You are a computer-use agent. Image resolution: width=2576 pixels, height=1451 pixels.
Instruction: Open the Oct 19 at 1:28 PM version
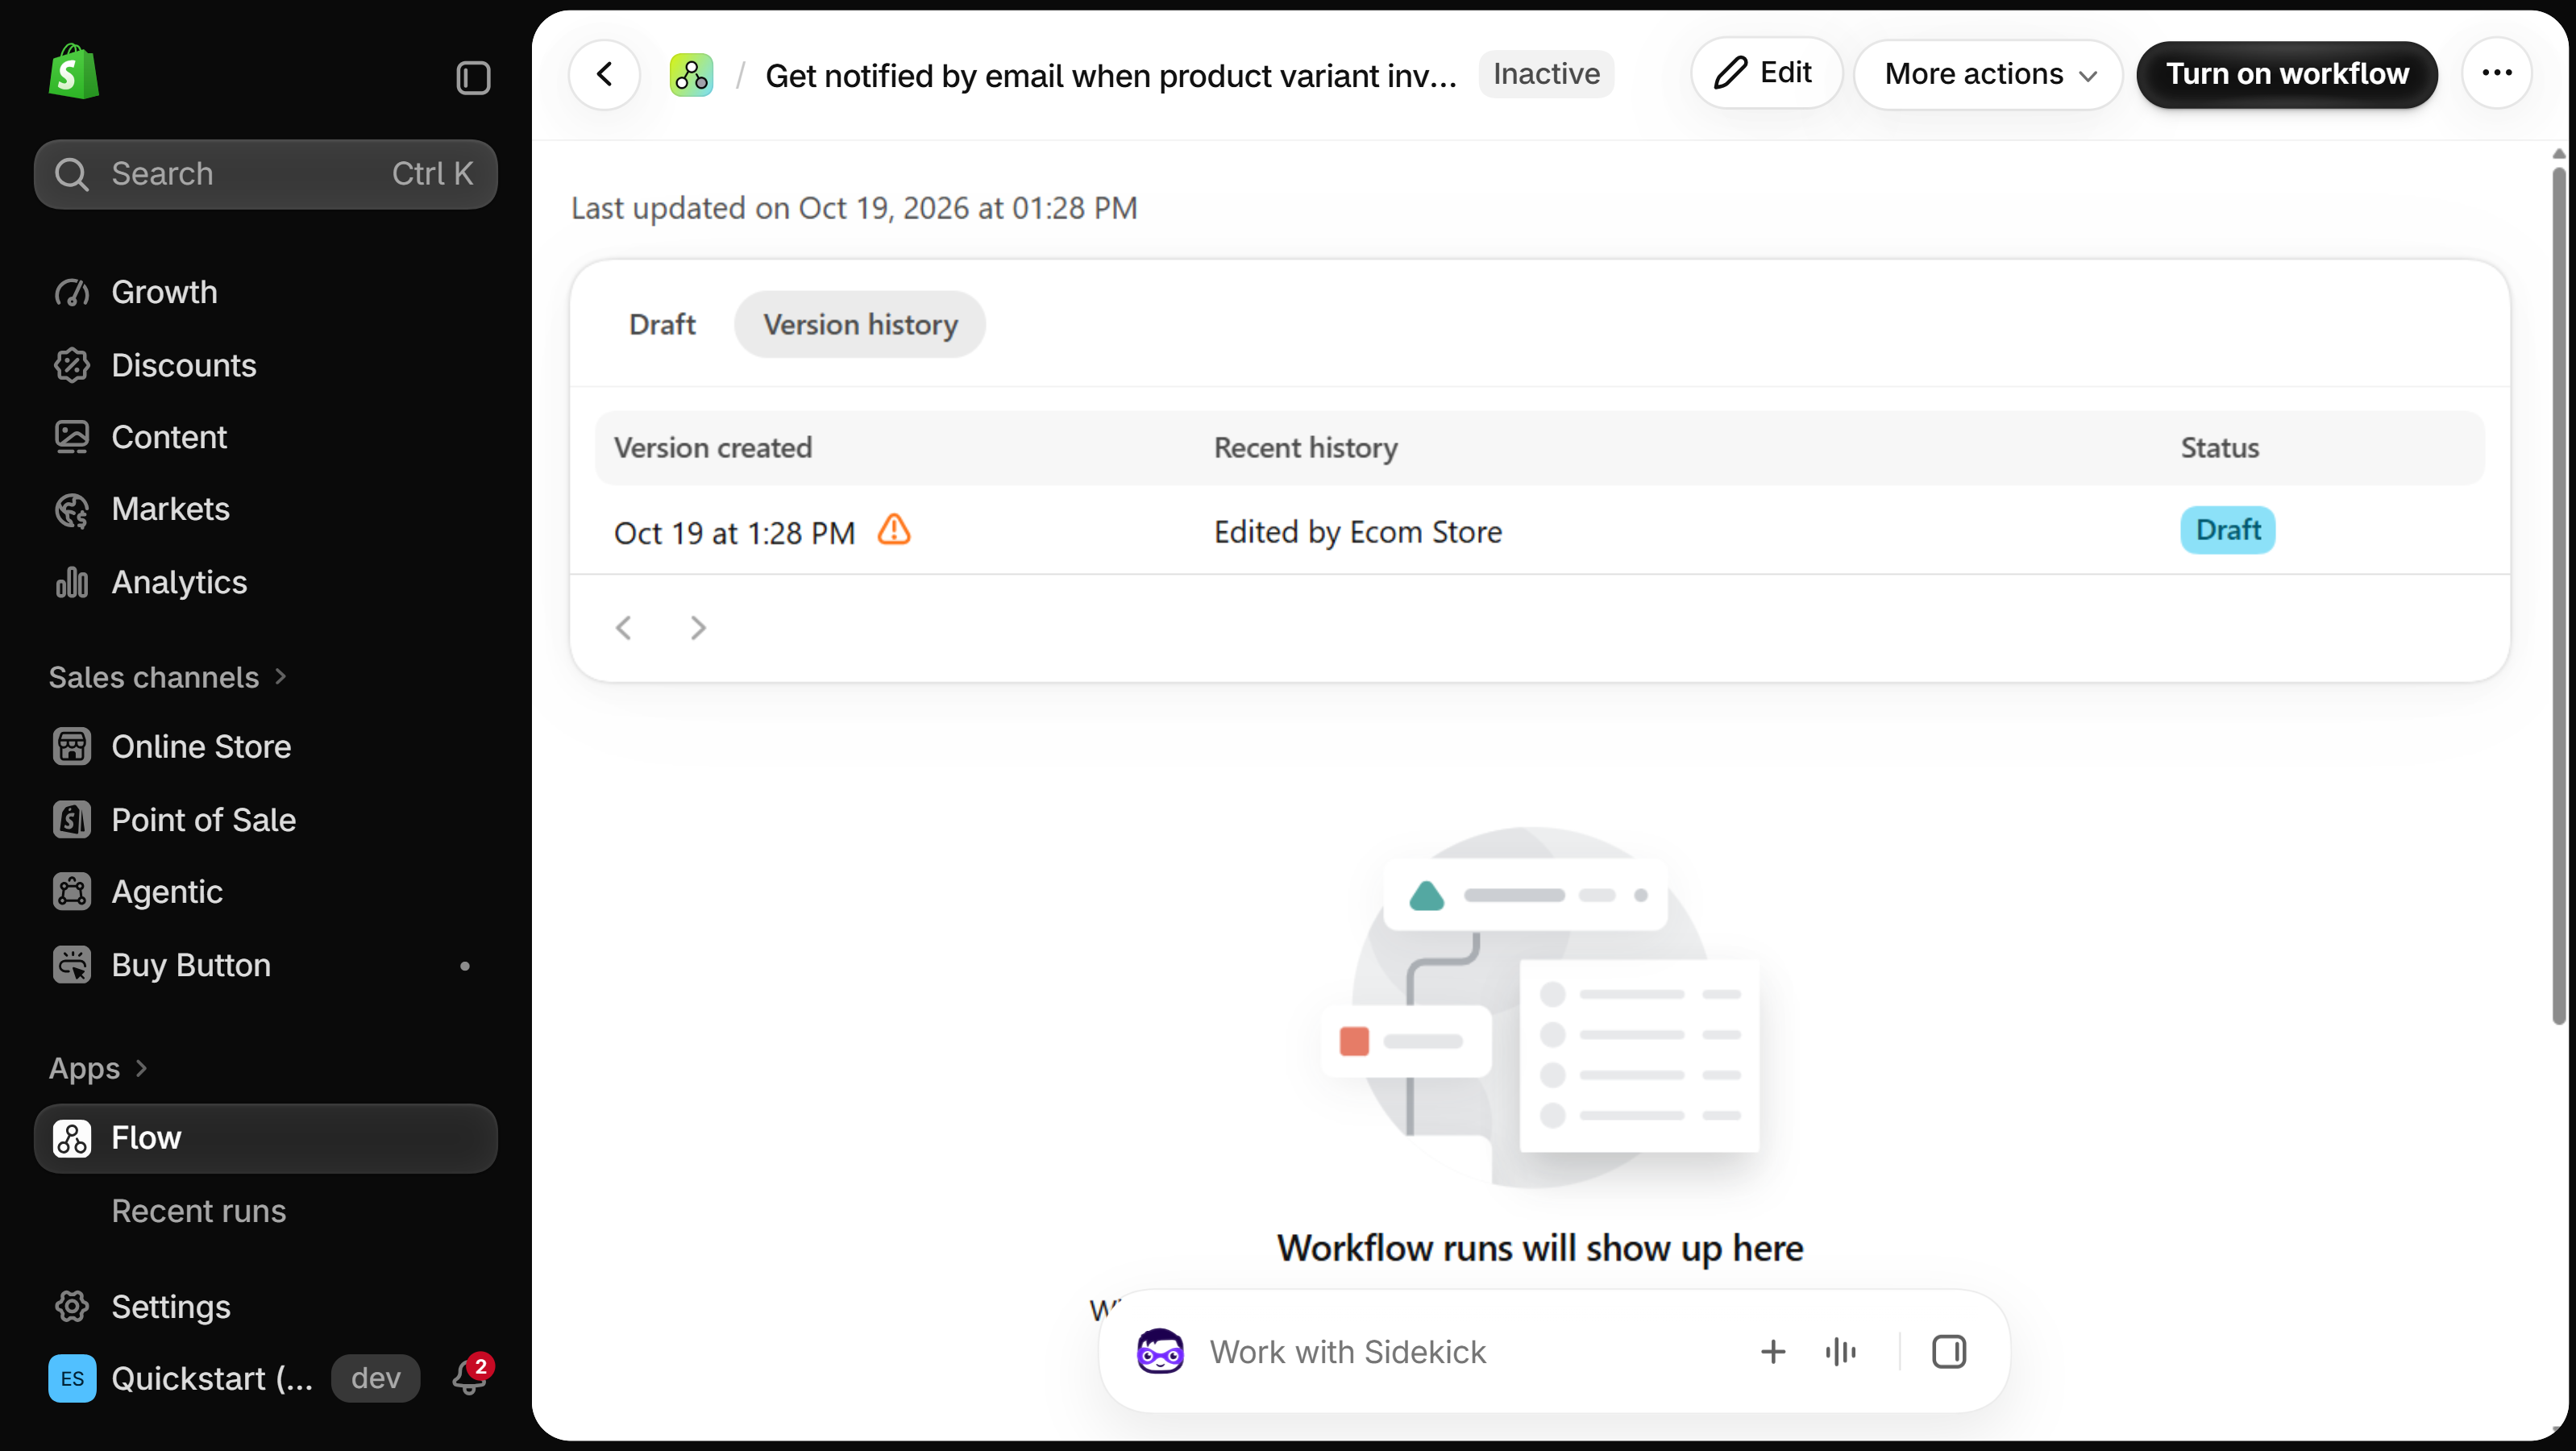tap(734, 533)
